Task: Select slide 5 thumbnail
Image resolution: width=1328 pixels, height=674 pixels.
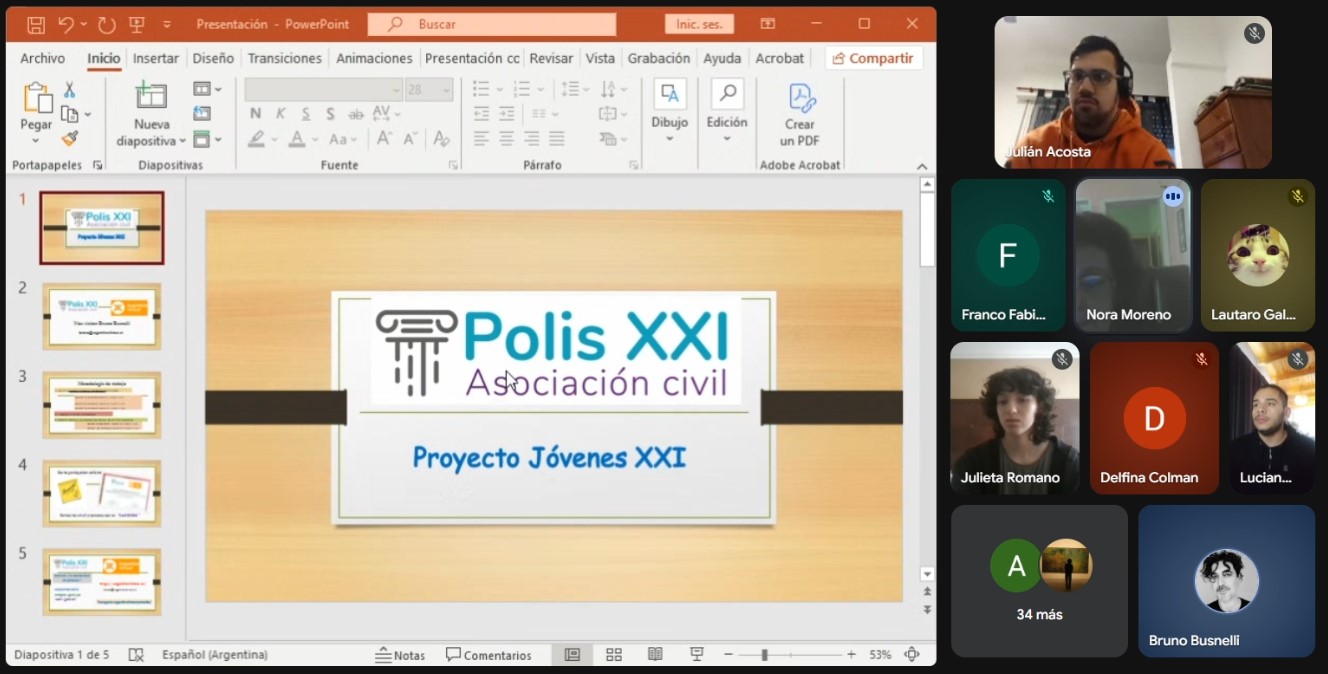Action: pyautogui.click(x=102, y=581)
